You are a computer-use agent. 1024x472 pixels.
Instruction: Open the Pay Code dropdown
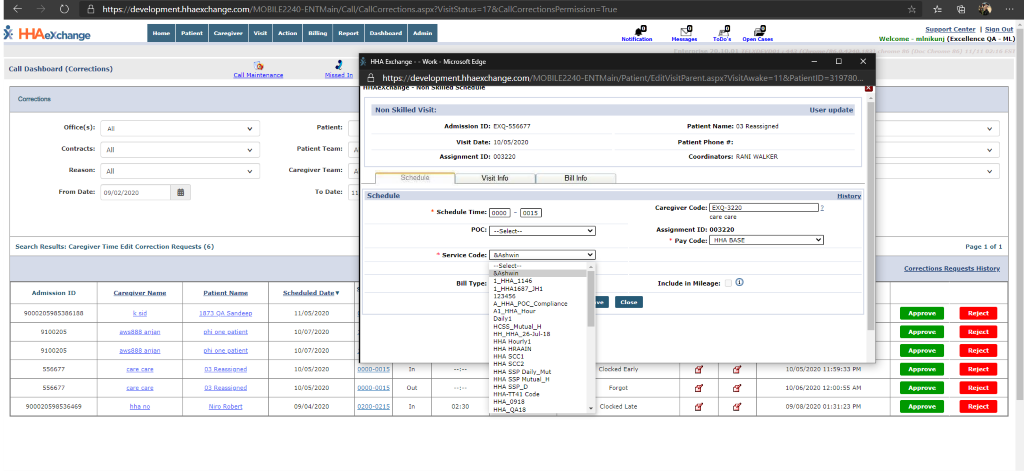[767, 240]
